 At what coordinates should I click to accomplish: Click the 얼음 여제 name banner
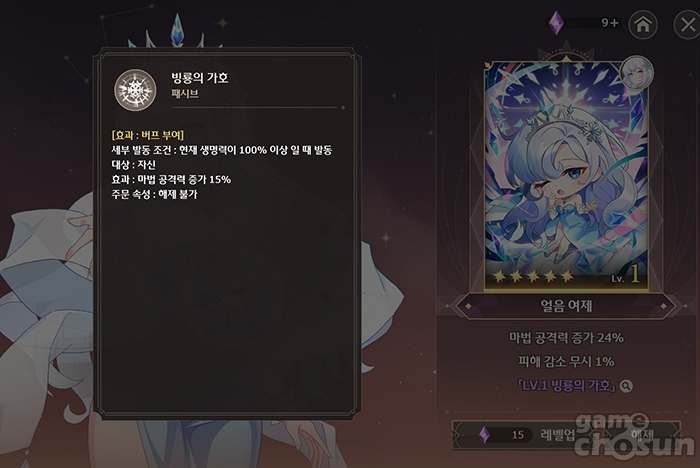click(566, 306)
